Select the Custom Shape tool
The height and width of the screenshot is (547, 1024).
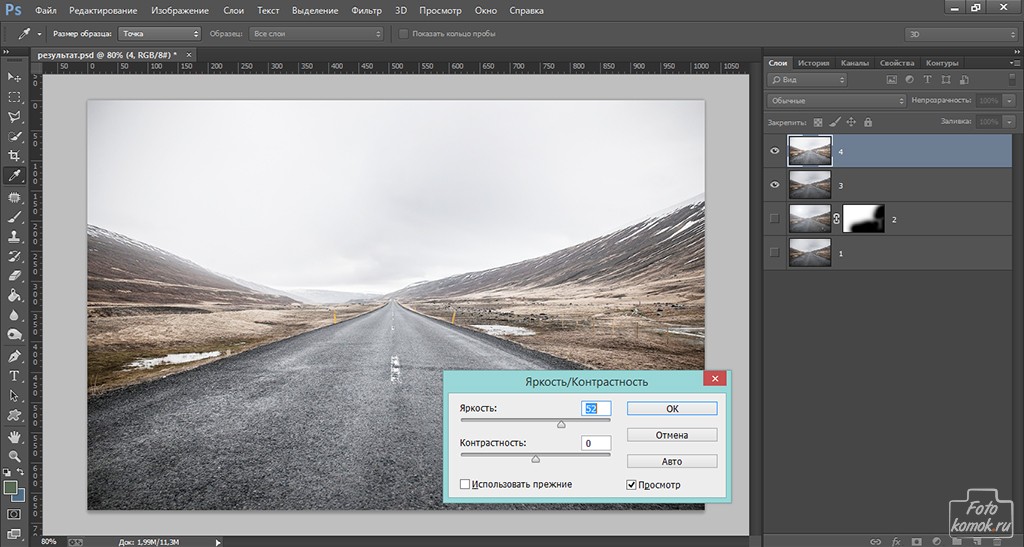point(14,415)
